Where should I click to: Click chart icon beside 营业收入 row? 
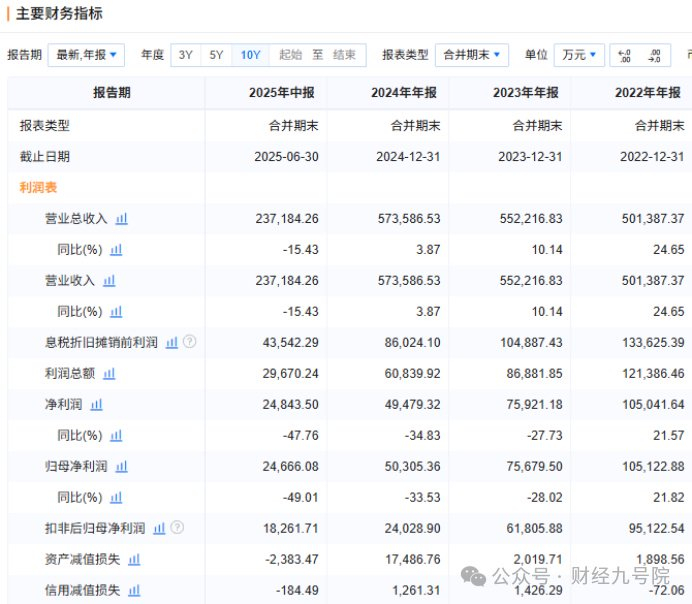click(109, 280)
